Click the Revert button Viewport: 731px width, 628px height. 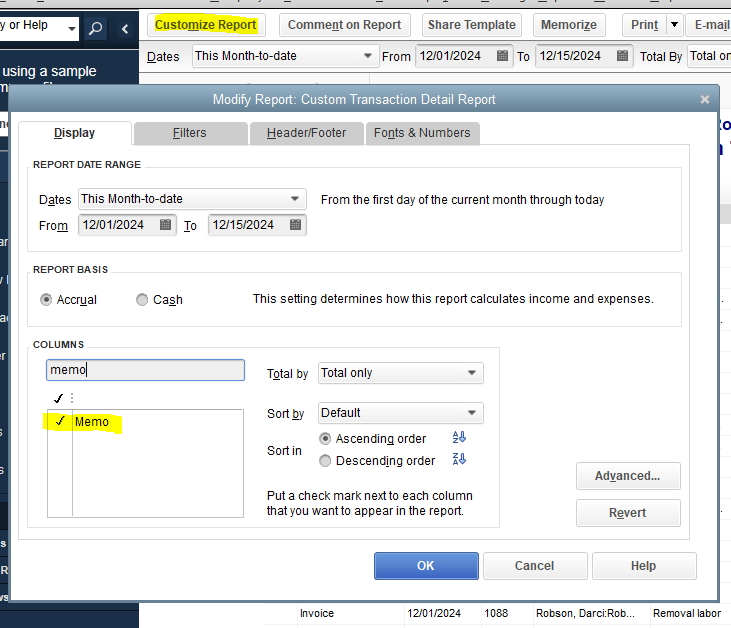(x=628, y=513)
